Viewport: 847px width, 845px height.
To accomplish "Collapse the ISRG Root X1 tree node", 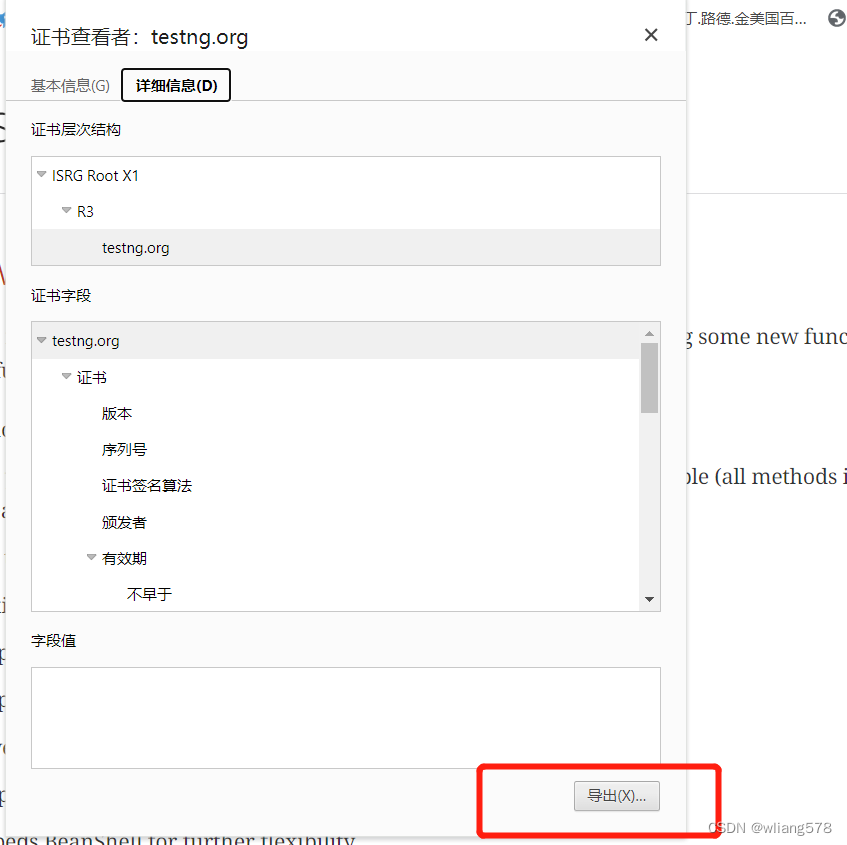I will 41,174.
